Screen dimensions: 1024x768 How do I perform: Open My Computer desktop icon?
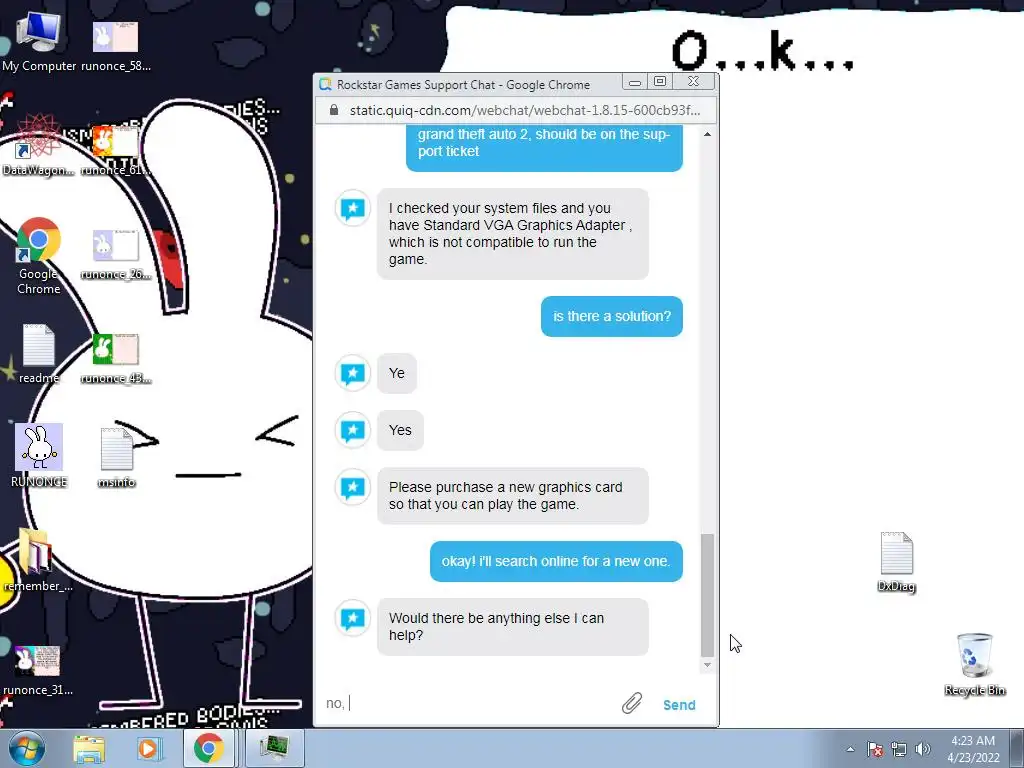pyautogui.click(x=39, y=41)
